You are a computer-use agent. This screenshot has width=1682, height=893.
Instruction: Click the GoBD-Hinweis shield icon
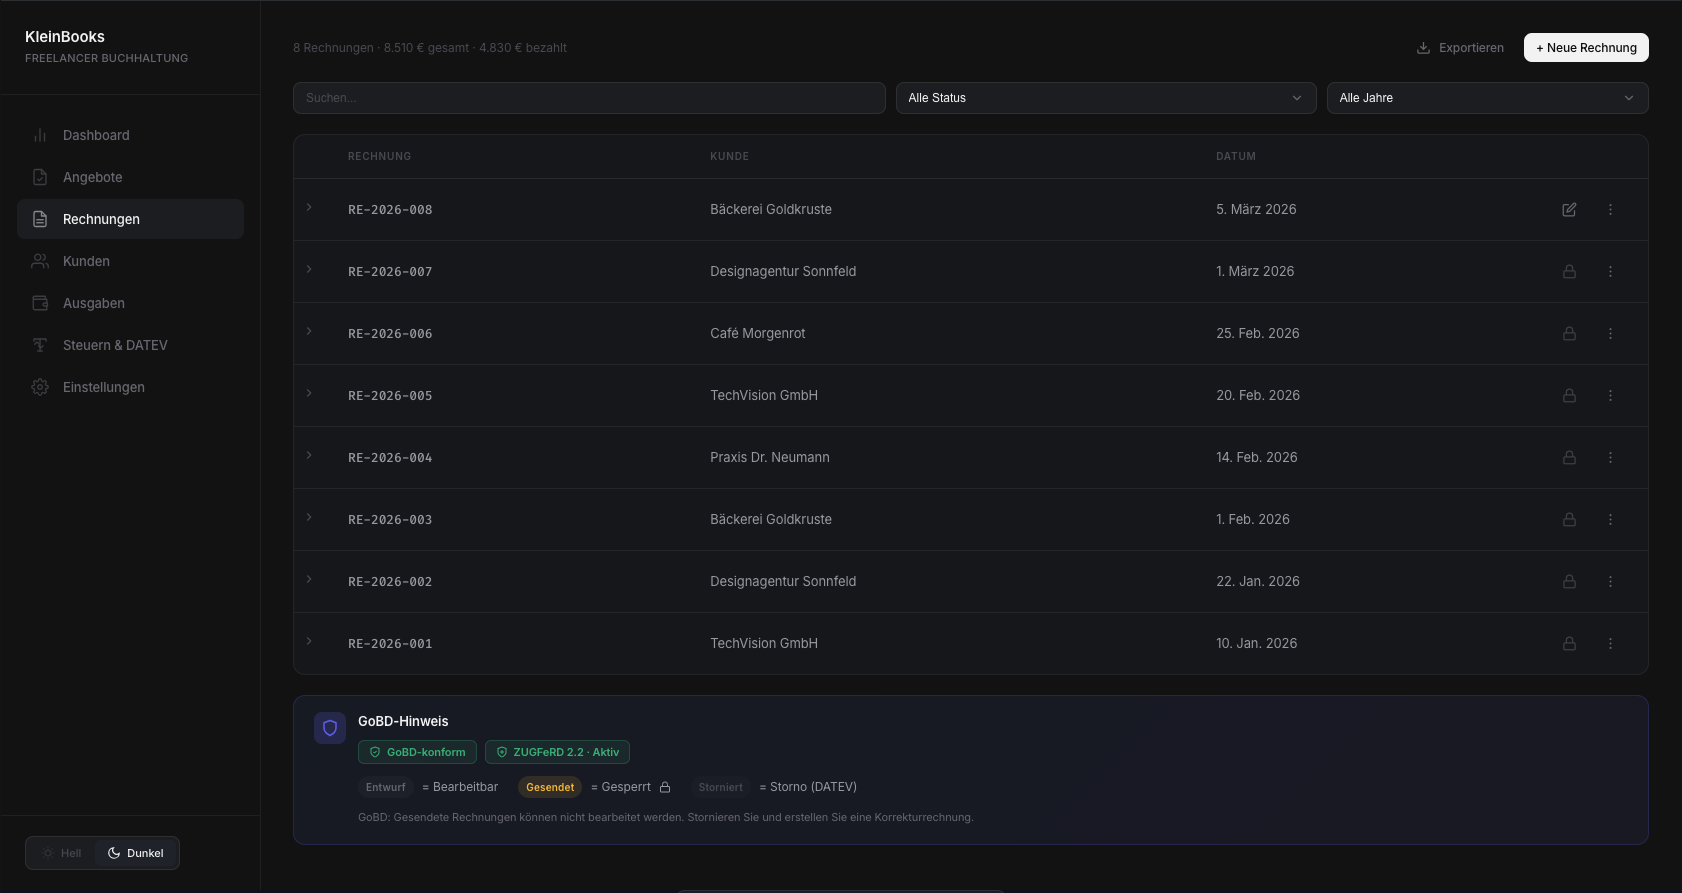[x=330, y=728]
